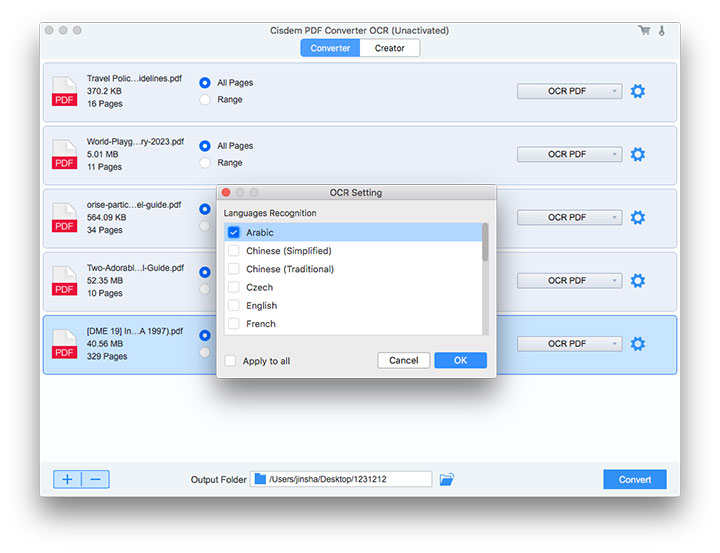Open OCR PDF dropdown for World-Playground file

click(x=568, y=154)
